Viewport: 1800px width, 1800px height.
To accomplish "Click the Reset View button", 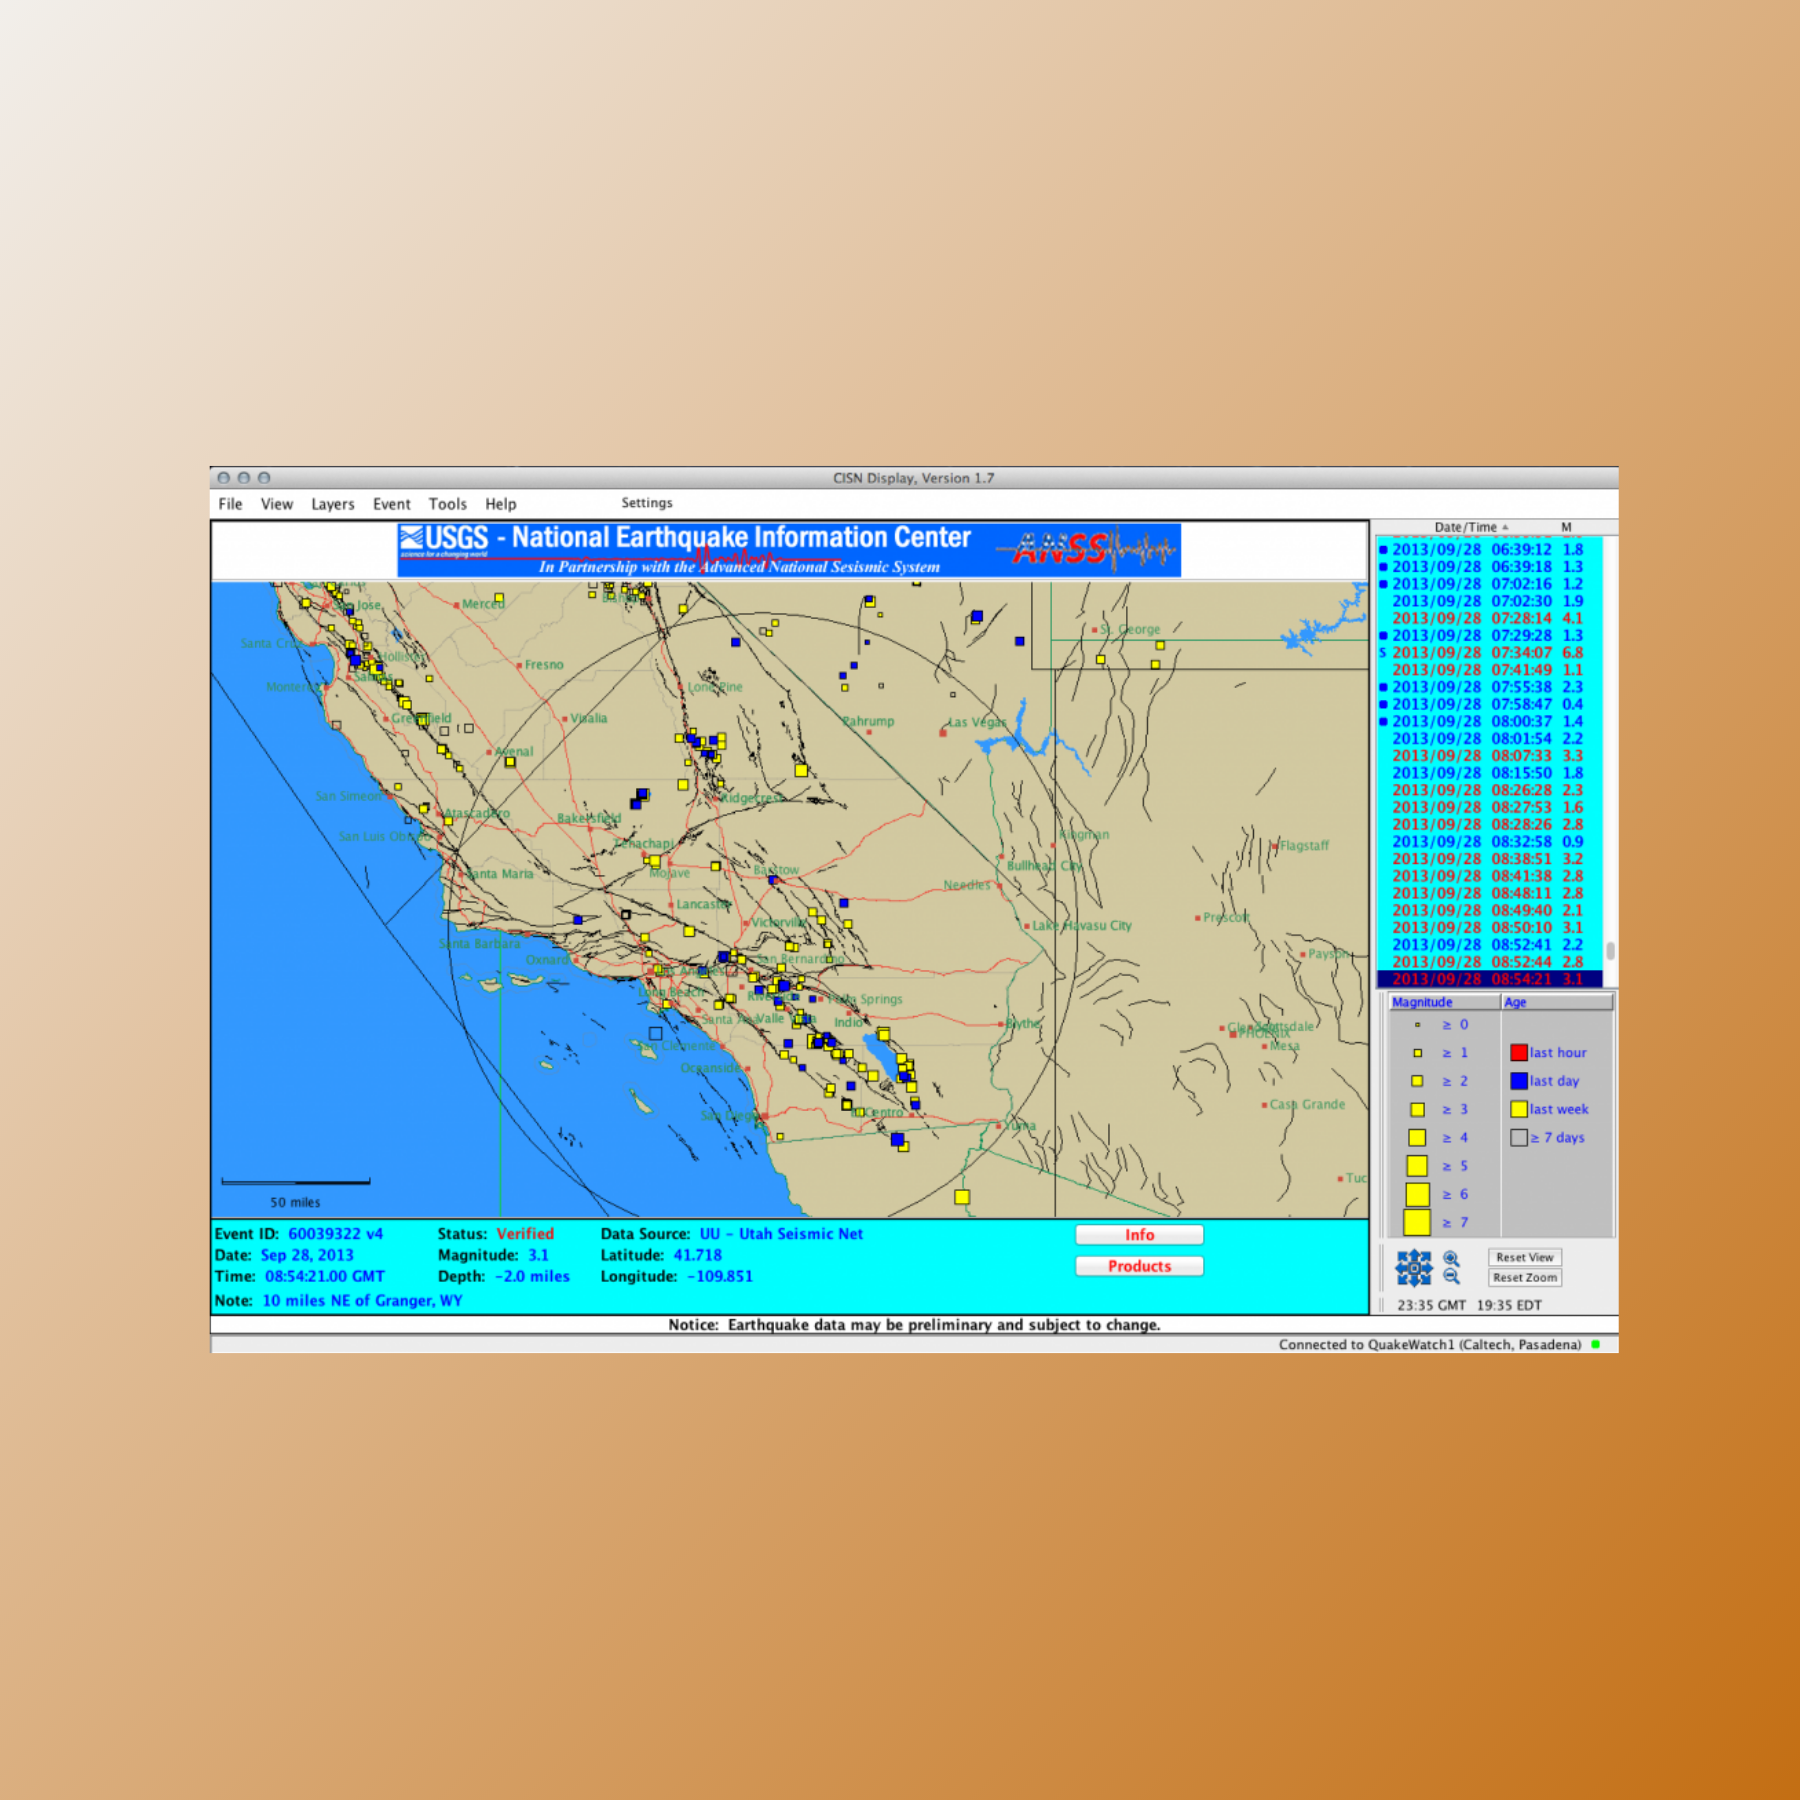I will (x=1525, y=1257).
